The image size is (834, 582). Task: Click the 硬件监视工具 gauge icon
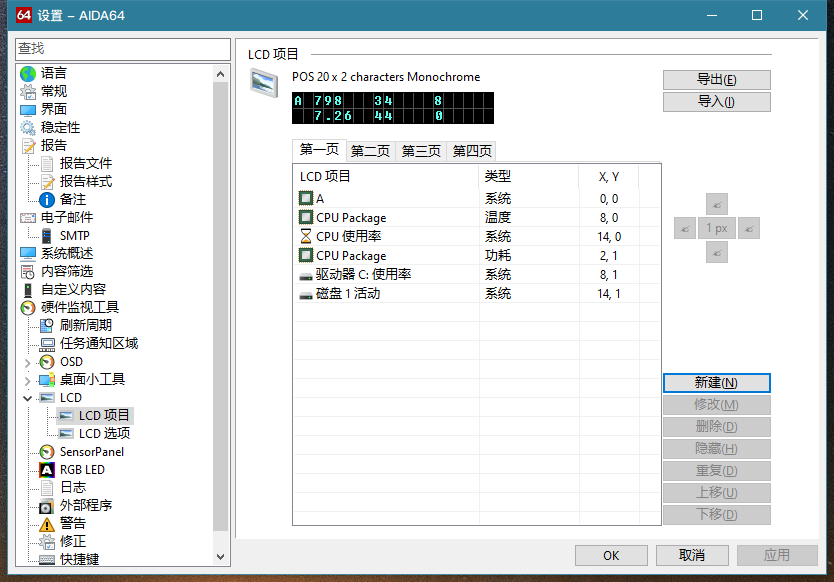tap(28, 307)
